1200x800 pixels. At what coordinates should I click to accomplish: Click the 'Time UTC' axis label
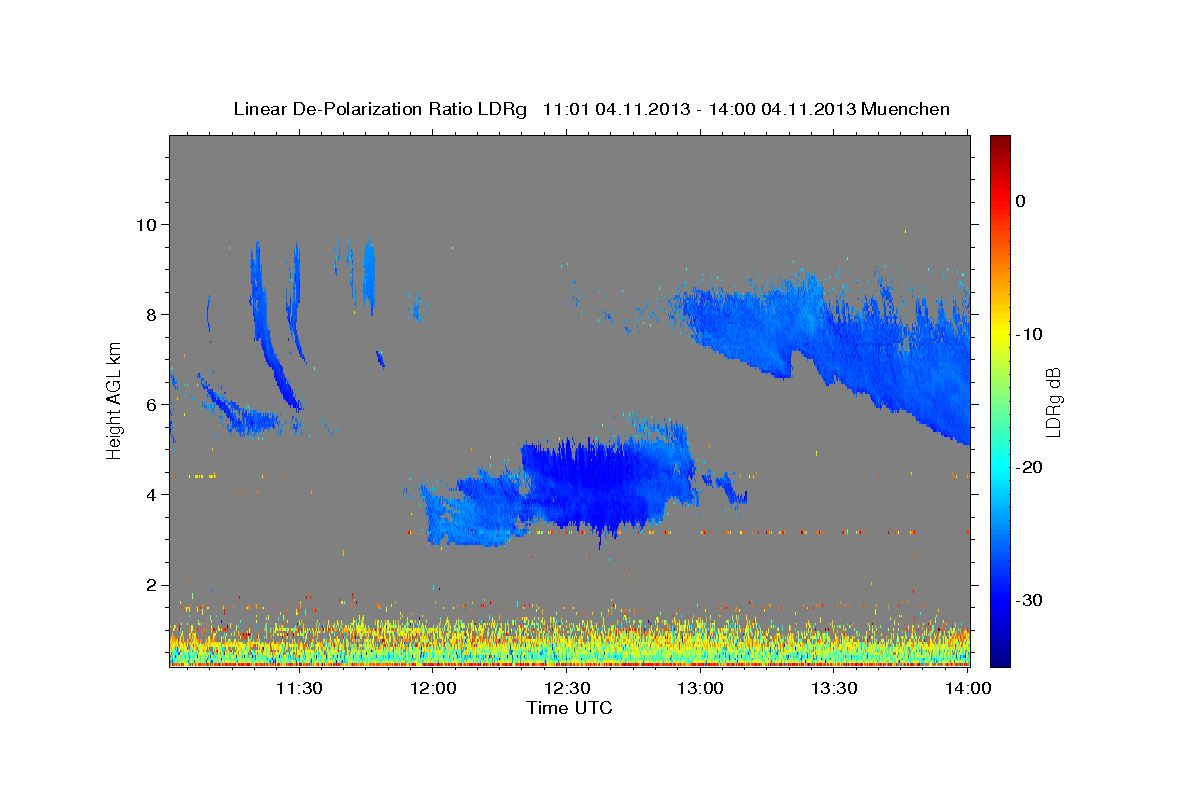click(569, 708)
